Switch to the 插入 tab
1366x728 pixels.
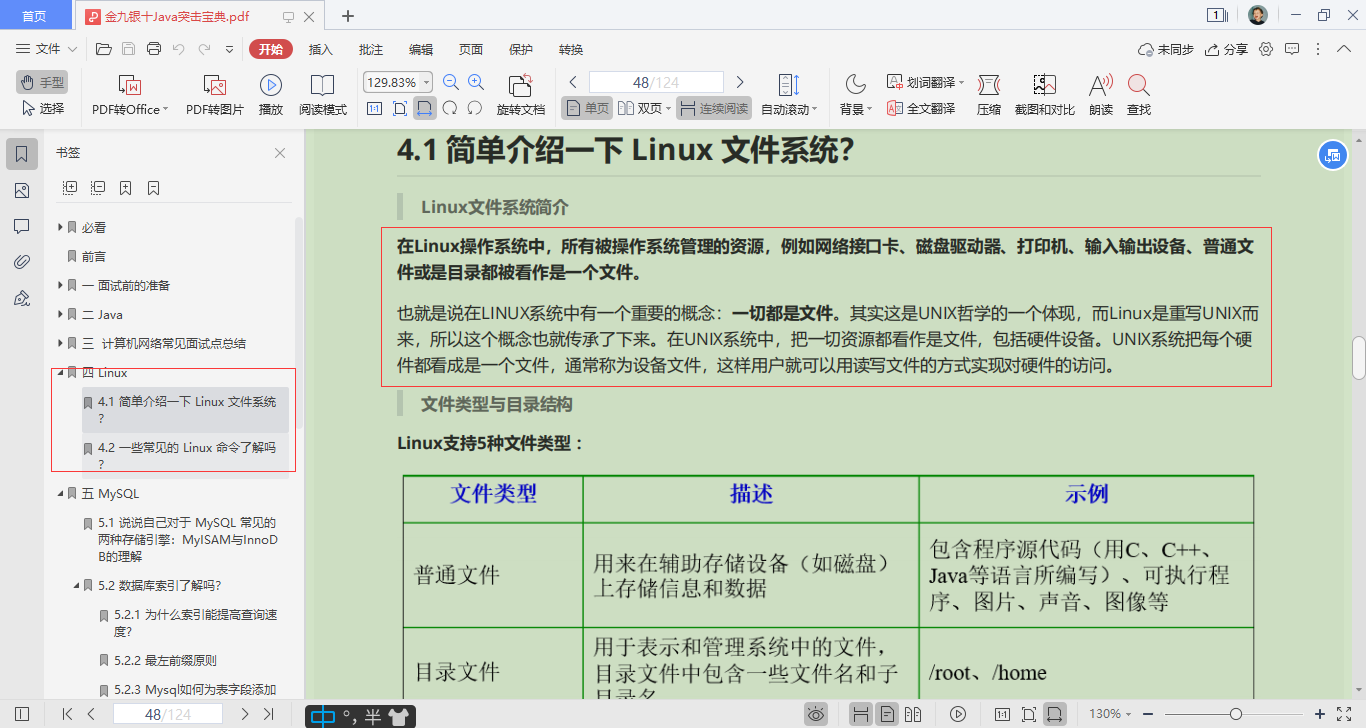tap(320, 49)
